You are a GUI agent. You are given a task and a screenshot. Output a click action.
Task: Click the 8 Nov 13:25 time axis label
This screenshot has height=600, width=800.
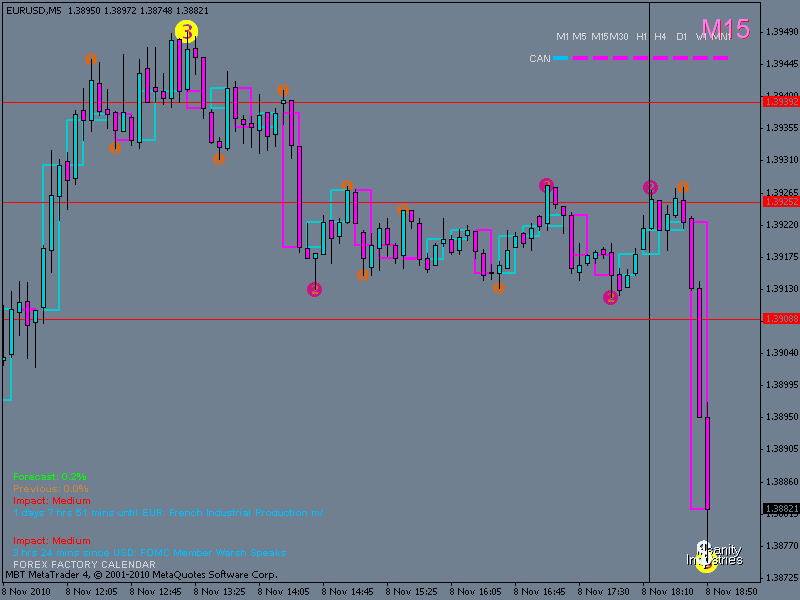[219, 592]
